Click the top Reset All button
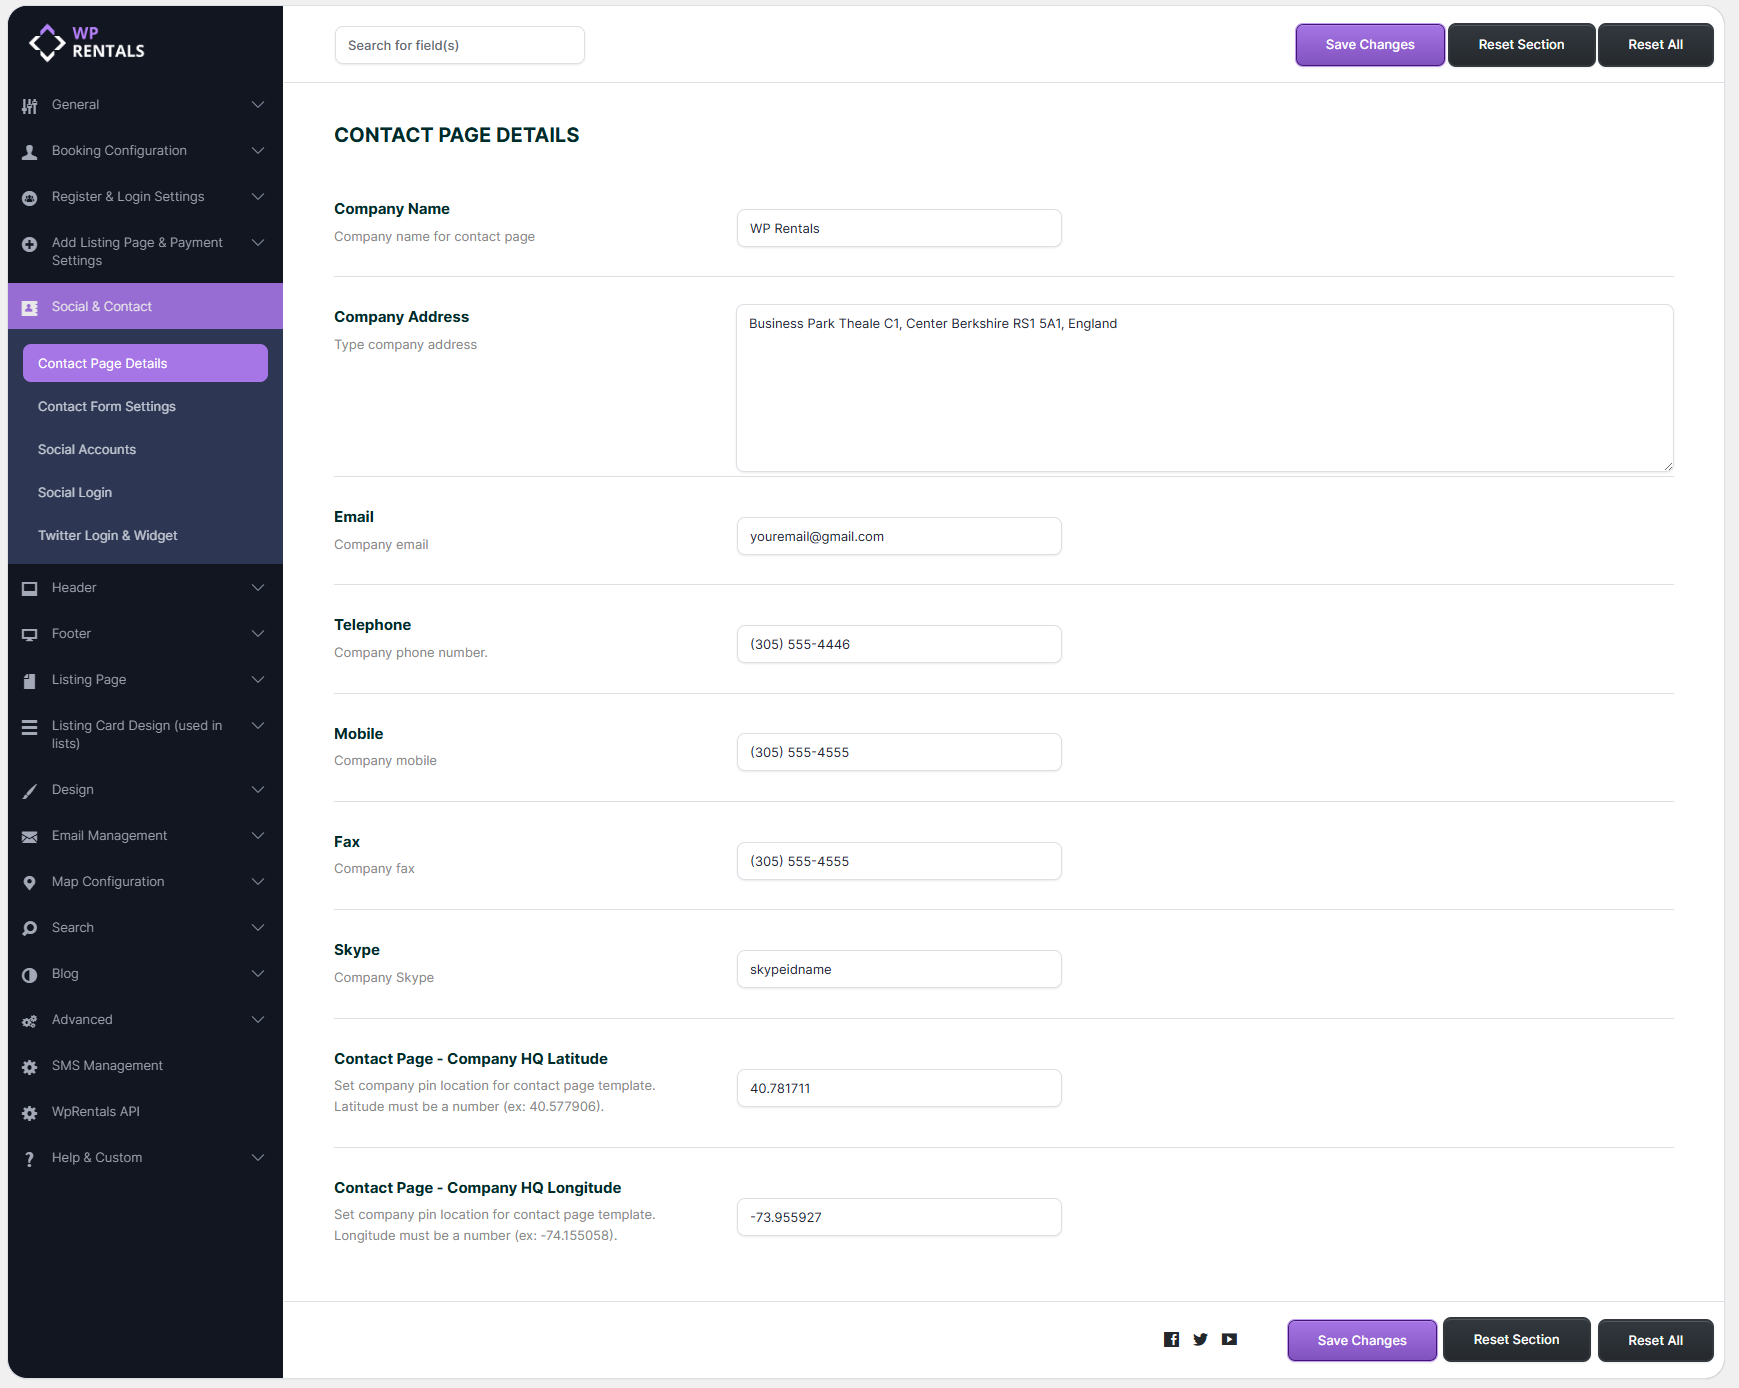The height and width of the screenshot is (1388, 1739). 1654,45
